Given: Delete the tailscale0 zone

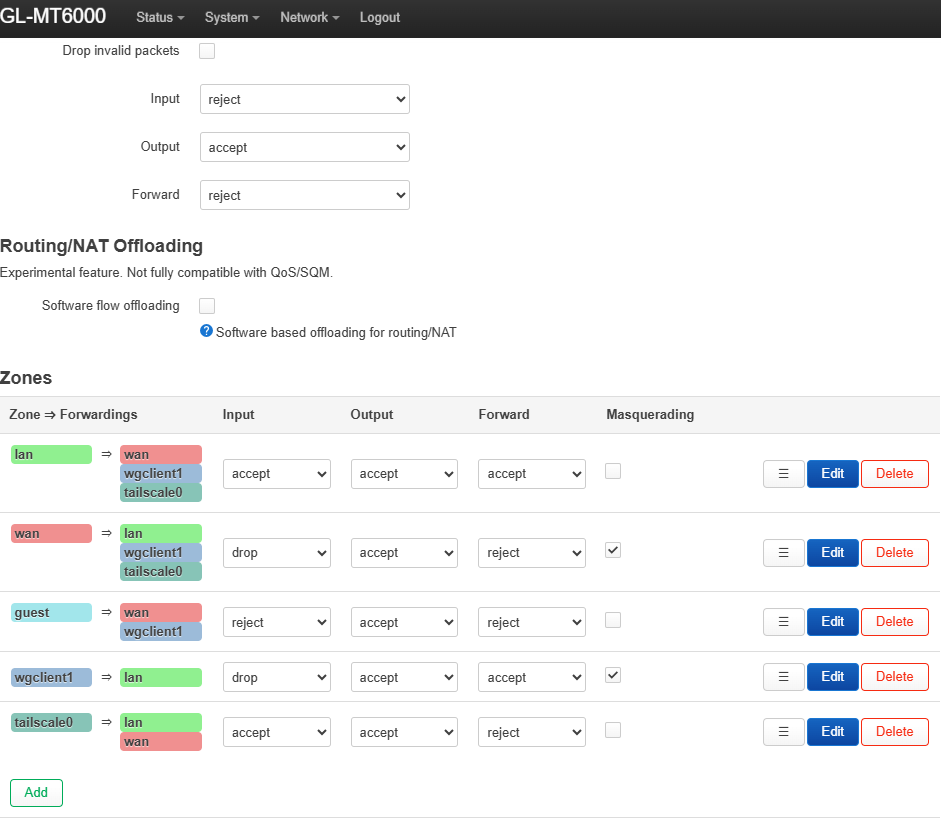Looking at the screenshot, I should point(894,732).
